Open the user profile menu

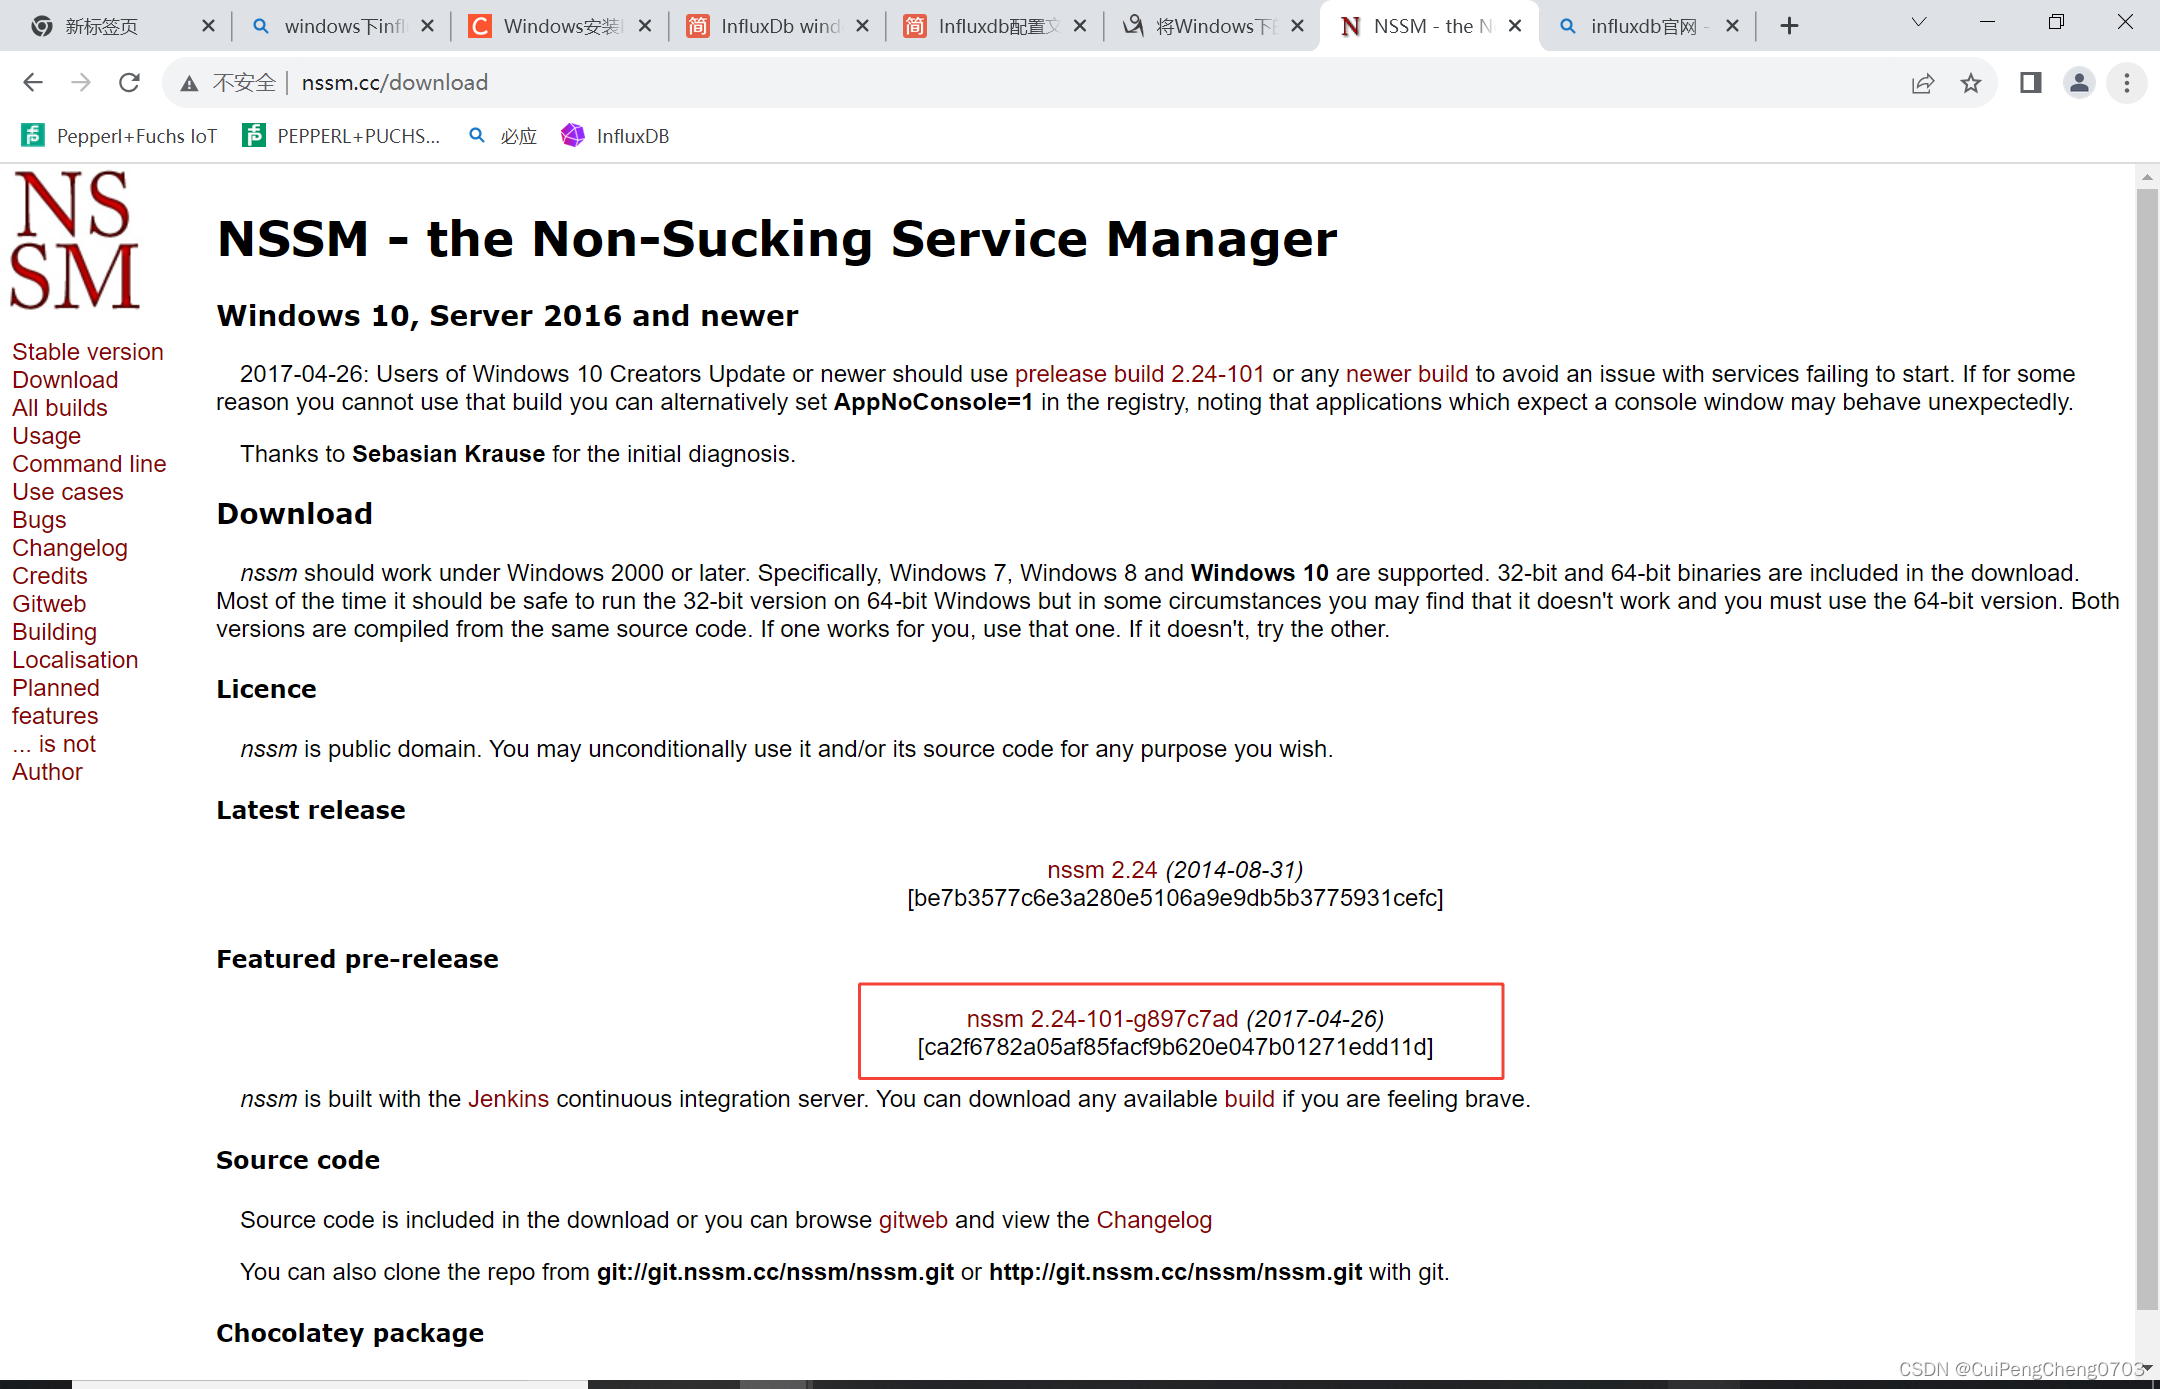point(2079,83)
